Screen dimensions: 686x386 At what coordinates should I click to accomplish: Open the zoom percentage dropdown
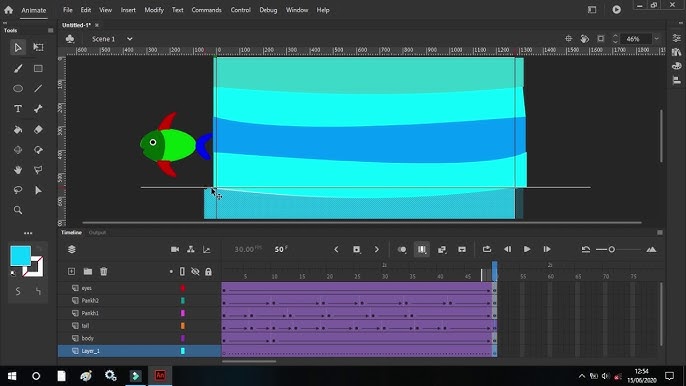[x=656, y=39]
